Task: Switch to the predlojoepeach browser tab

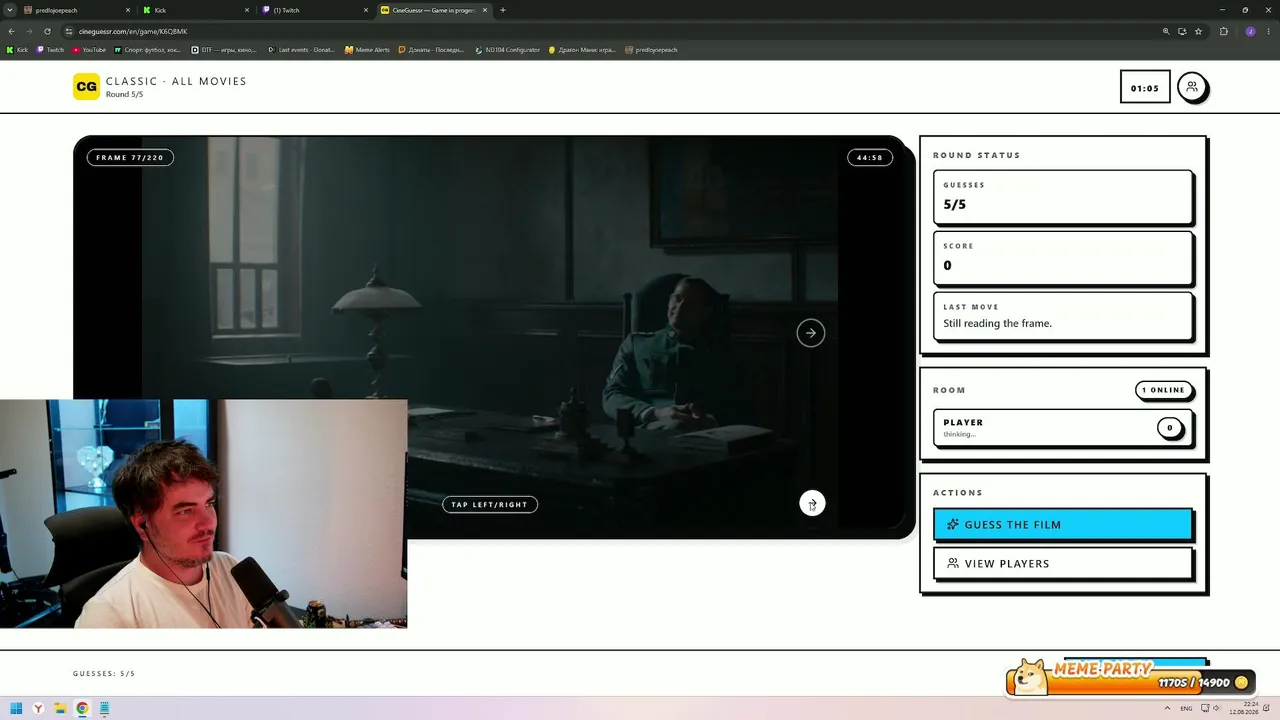Action: [x=77, y=10]
